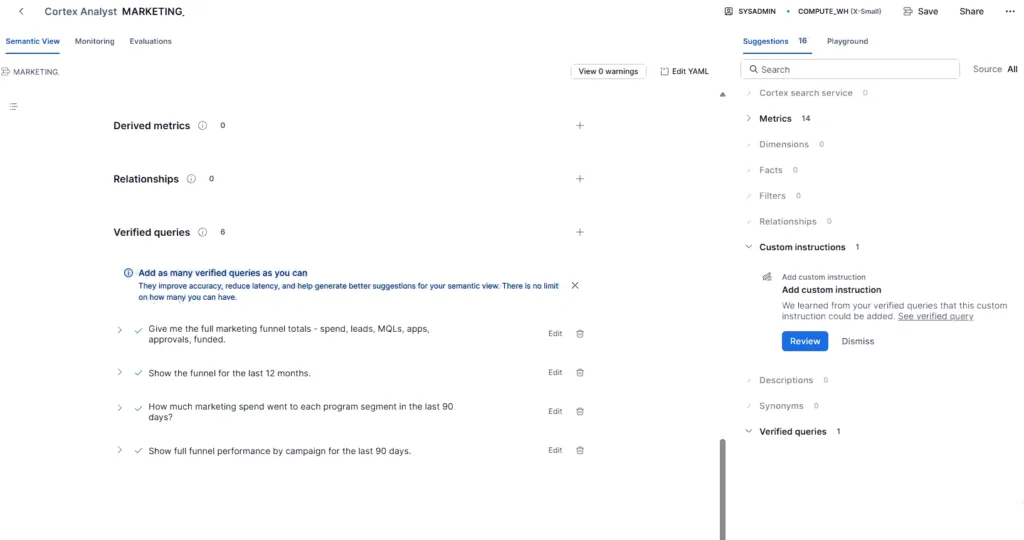This screenshot has width=1024, height=540.
Task: Open info icon next to Relationships
Action: tap(191, 179)
